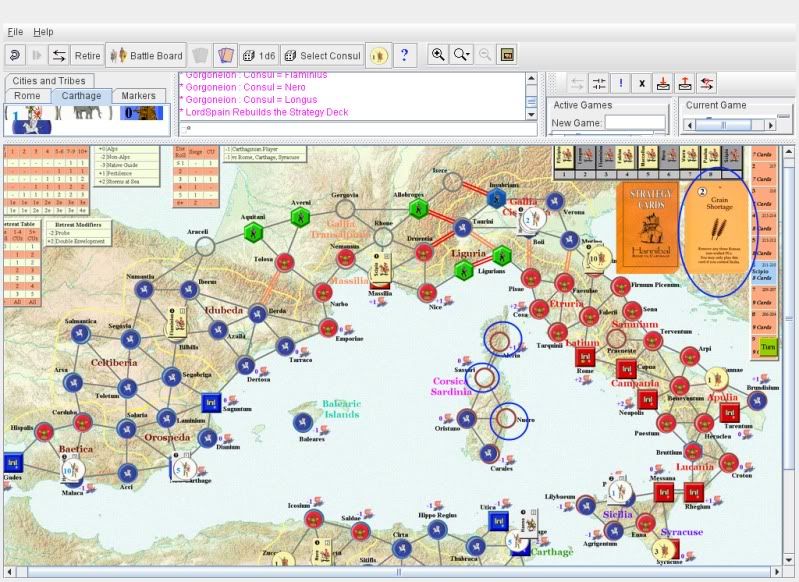Click the zoom out magnifier icon
Screen dimensions: 799x582
[485, 55]
